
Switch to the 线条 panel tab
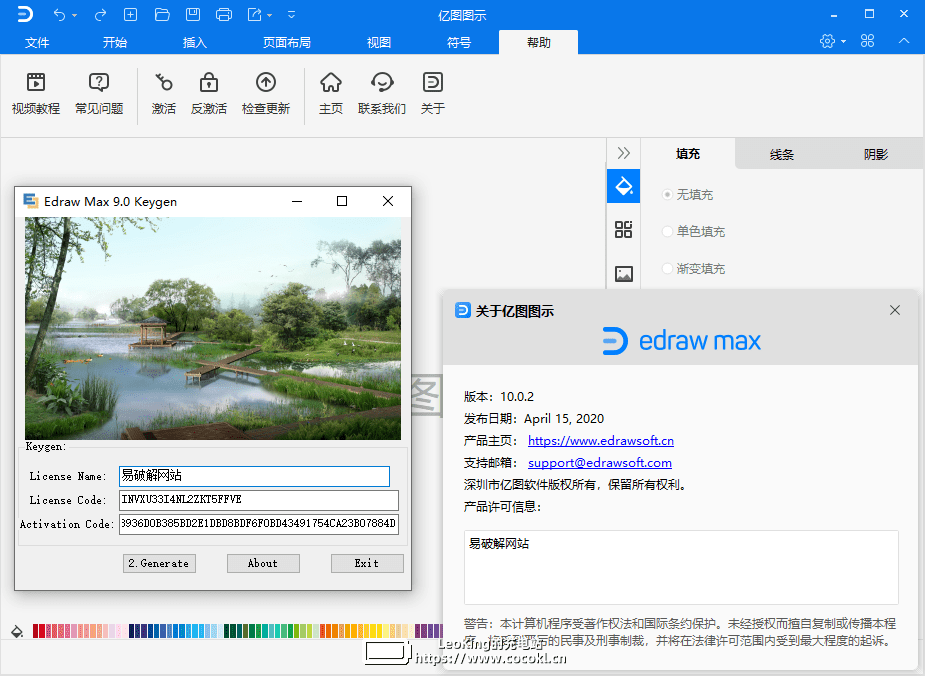(x=782, y=155)
